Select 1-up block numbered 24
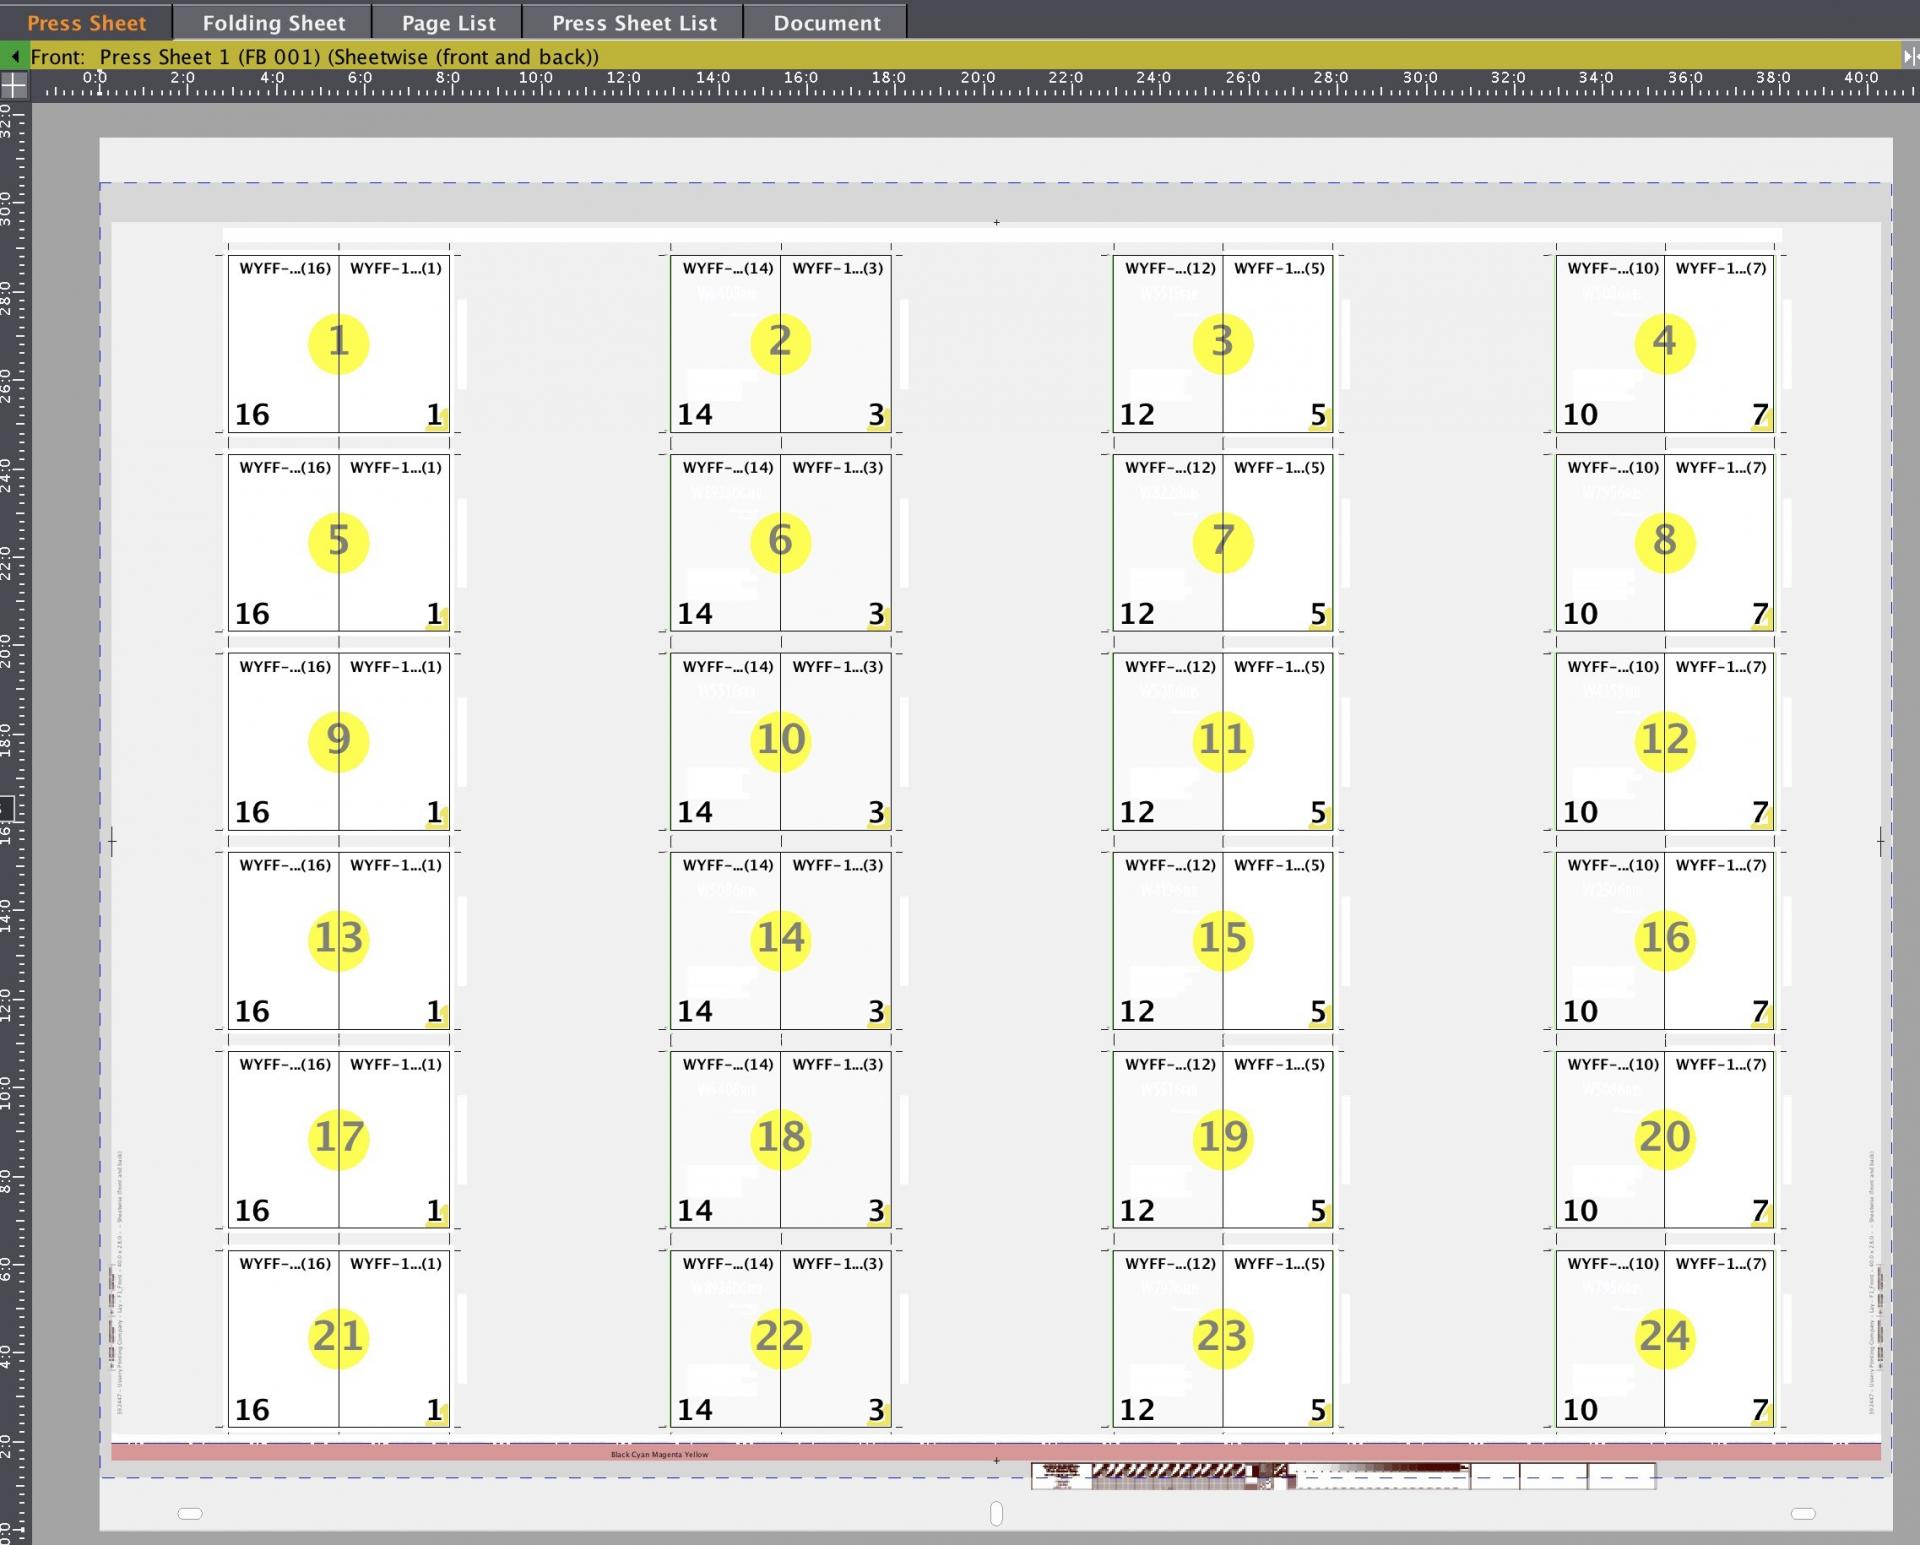This screenshot has height=1545, width=1920. click(1664, 1338)
